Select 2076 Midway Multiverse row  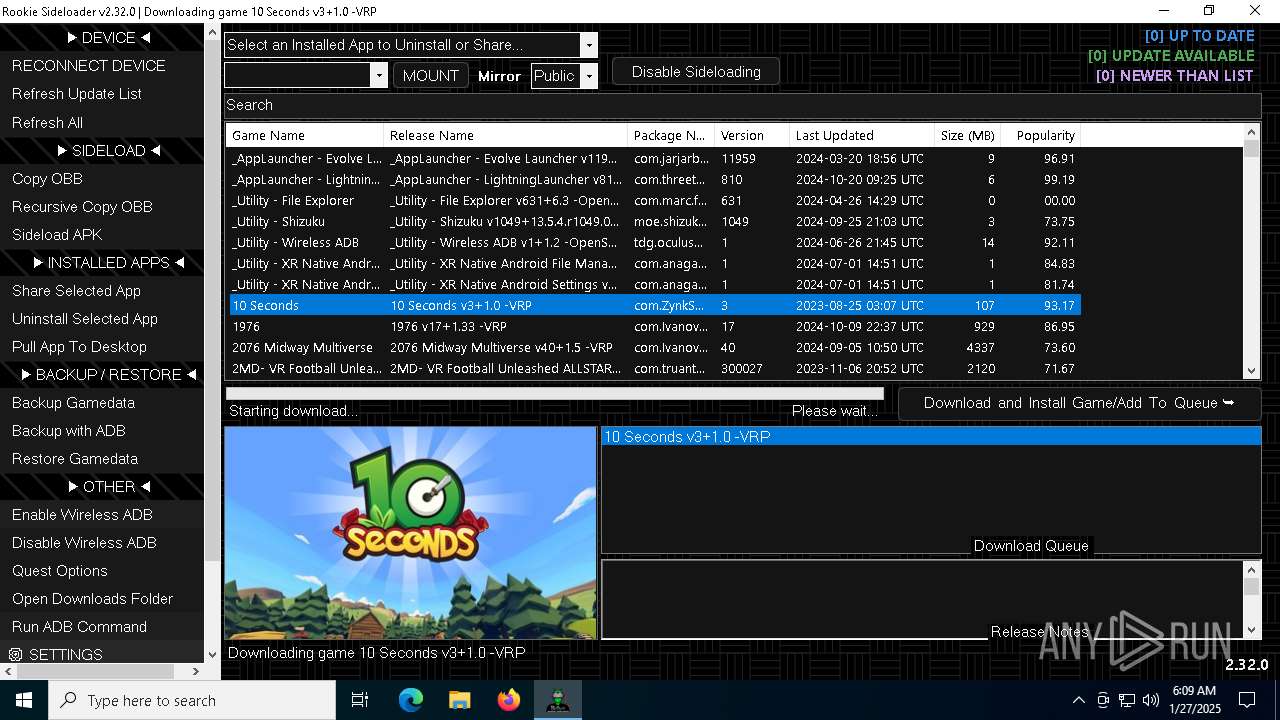click(654, 348)
